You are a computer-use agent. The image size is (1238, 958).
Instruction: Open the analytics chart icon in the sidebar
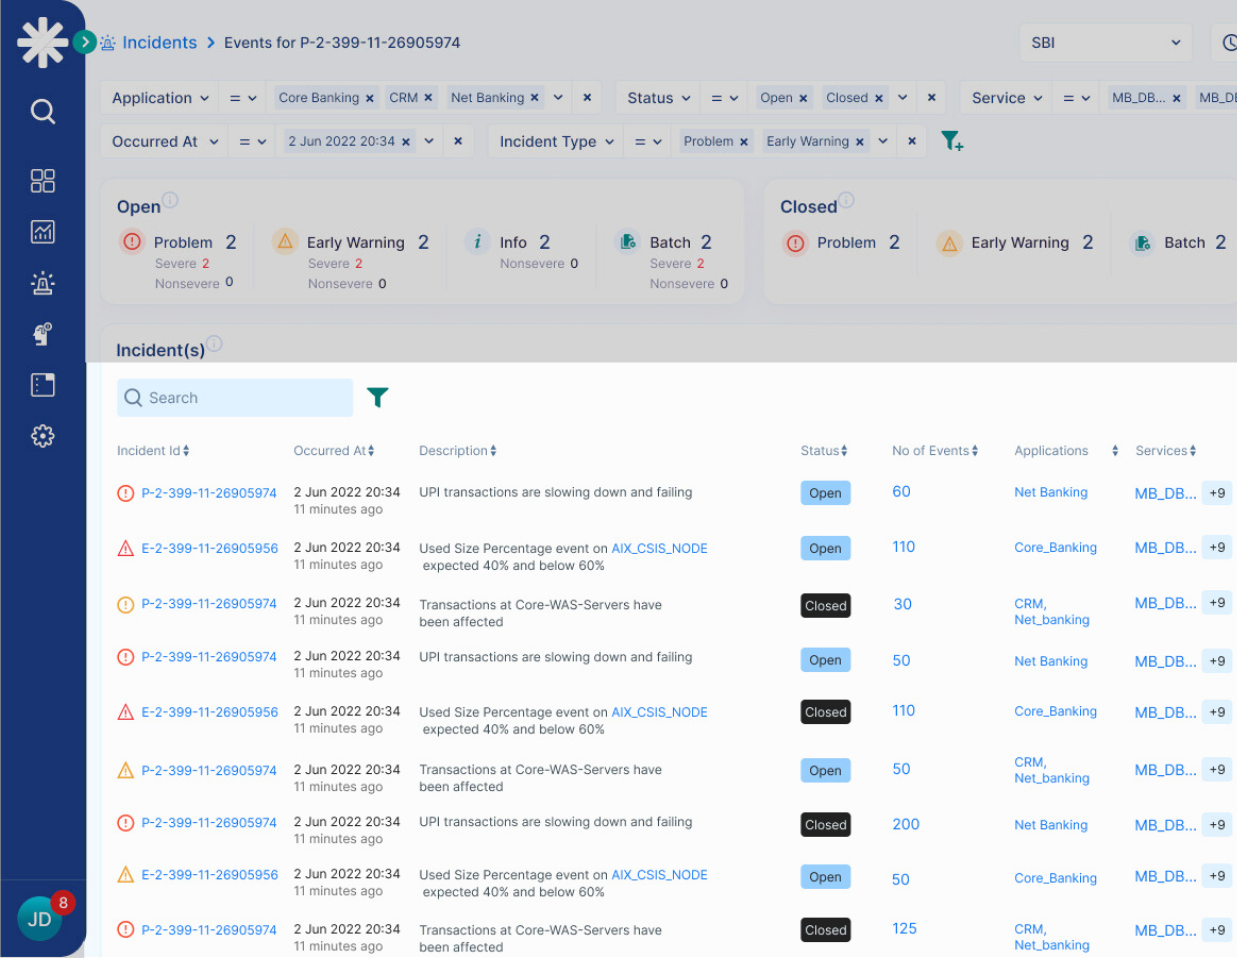point(42,232)
